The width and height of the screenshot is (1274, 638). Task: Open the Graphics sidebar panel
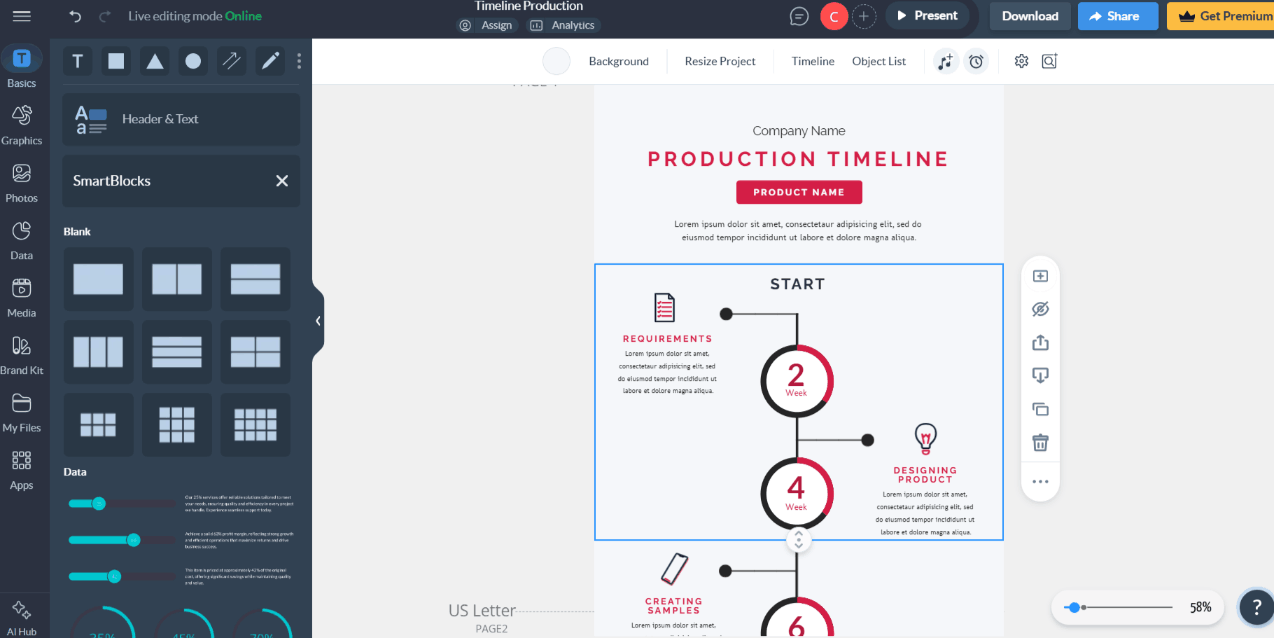(22, 125)
